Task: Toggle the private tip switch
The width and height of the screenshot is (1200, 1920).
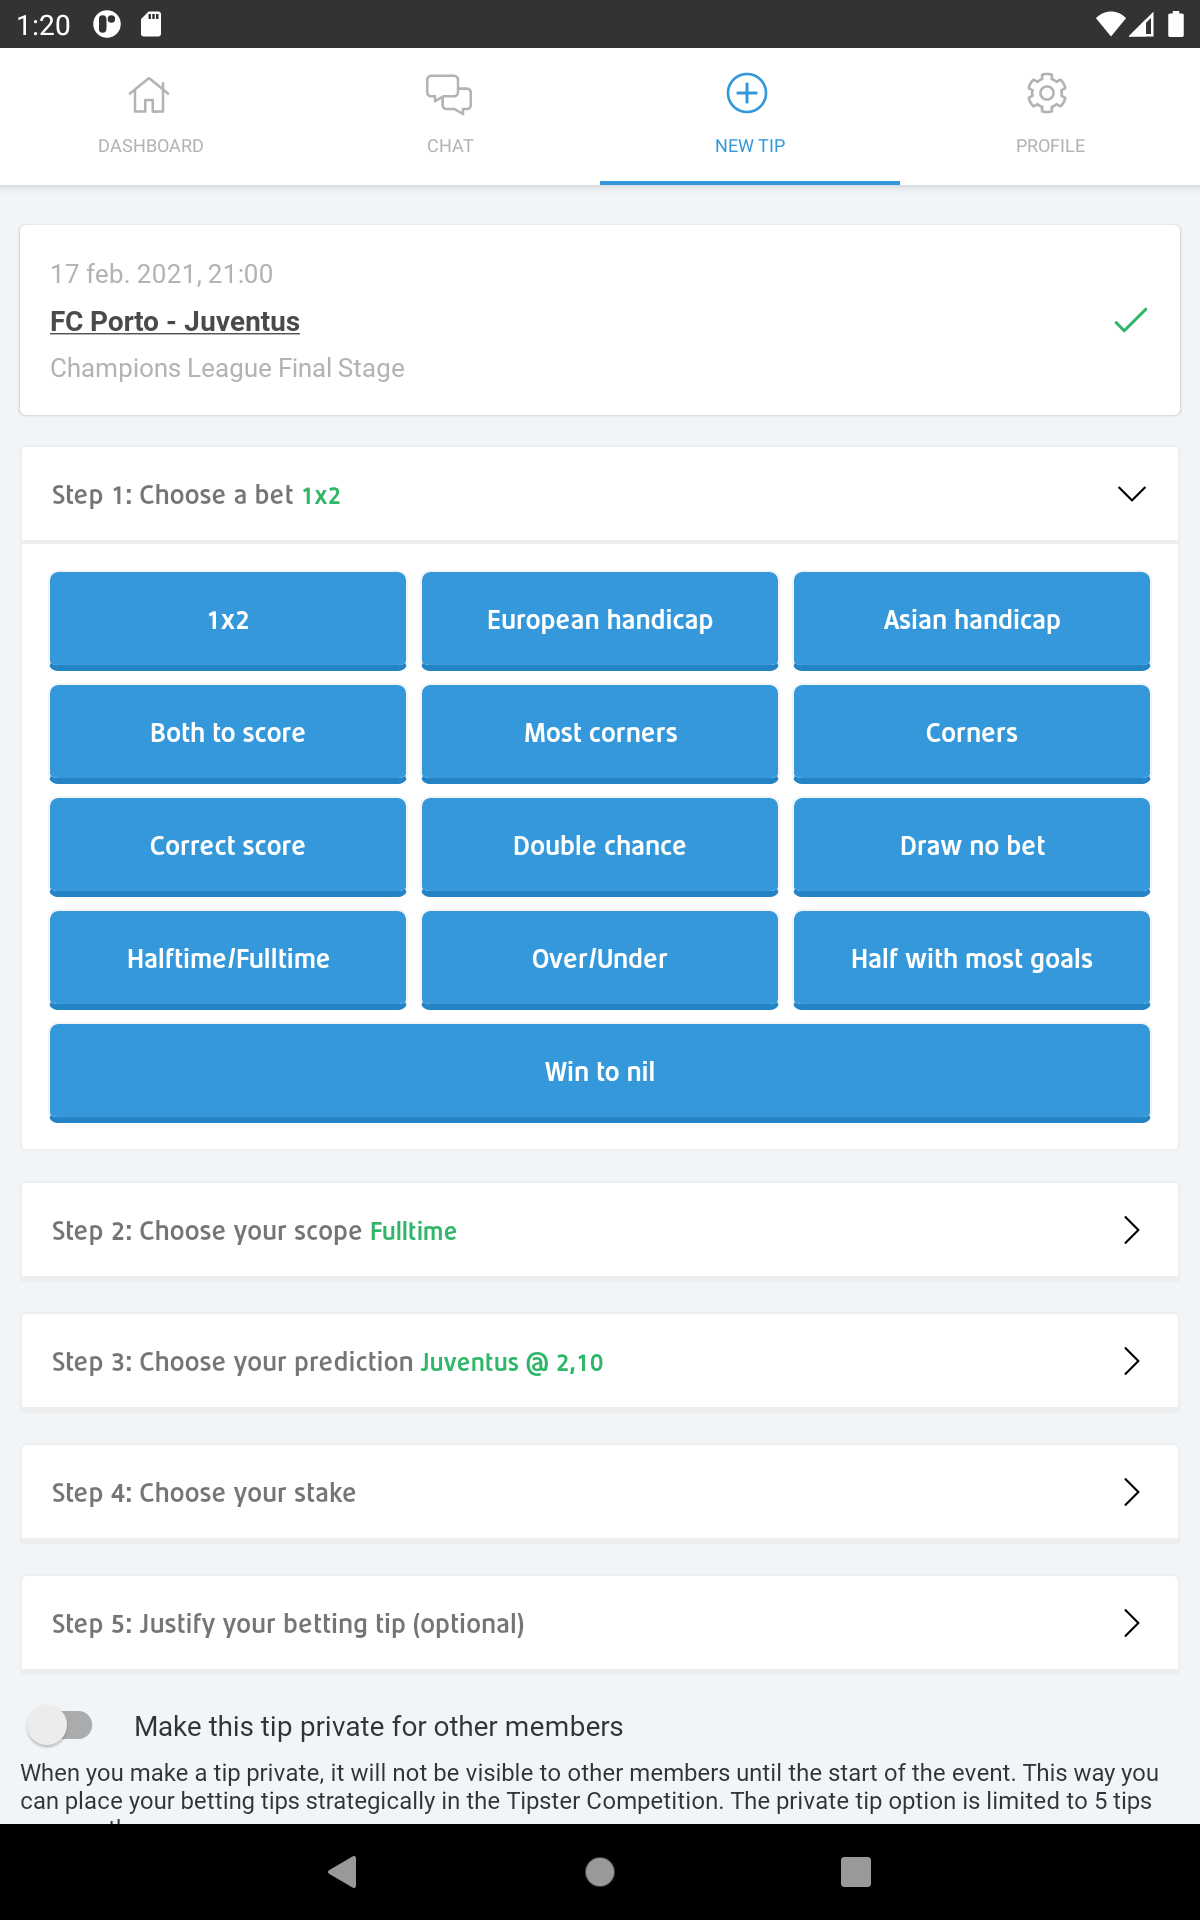Action: (x=61, y=1725)
